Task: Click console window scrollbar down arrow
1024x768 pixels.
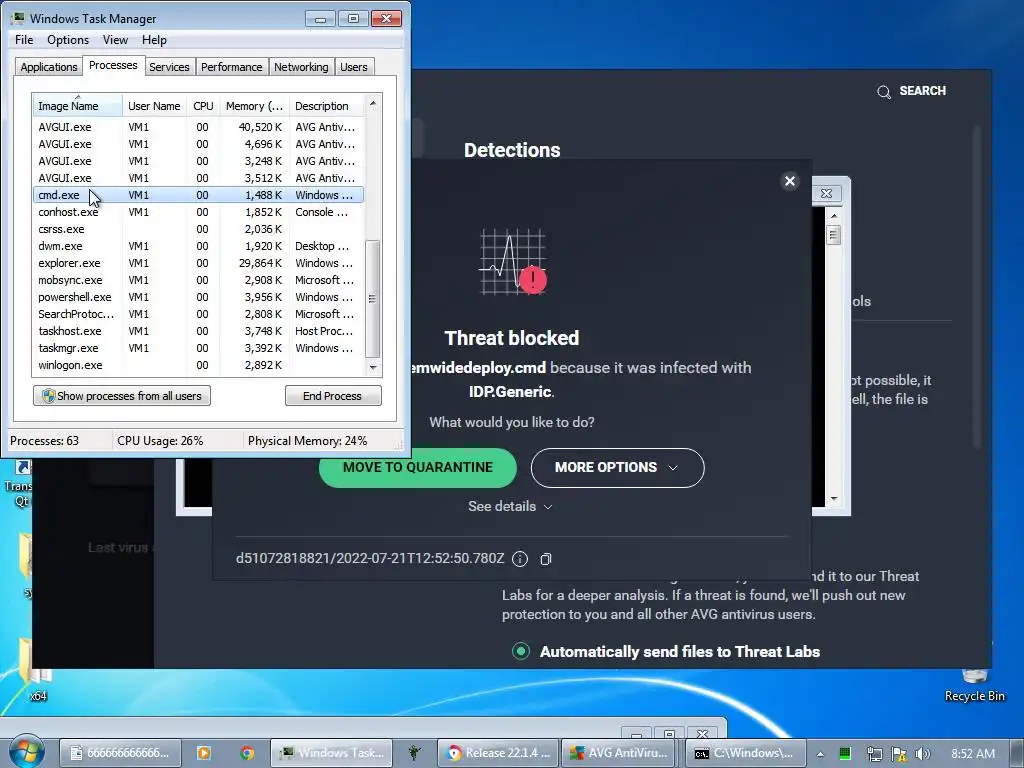Action: pyautogui.click(x=833, y=498)
